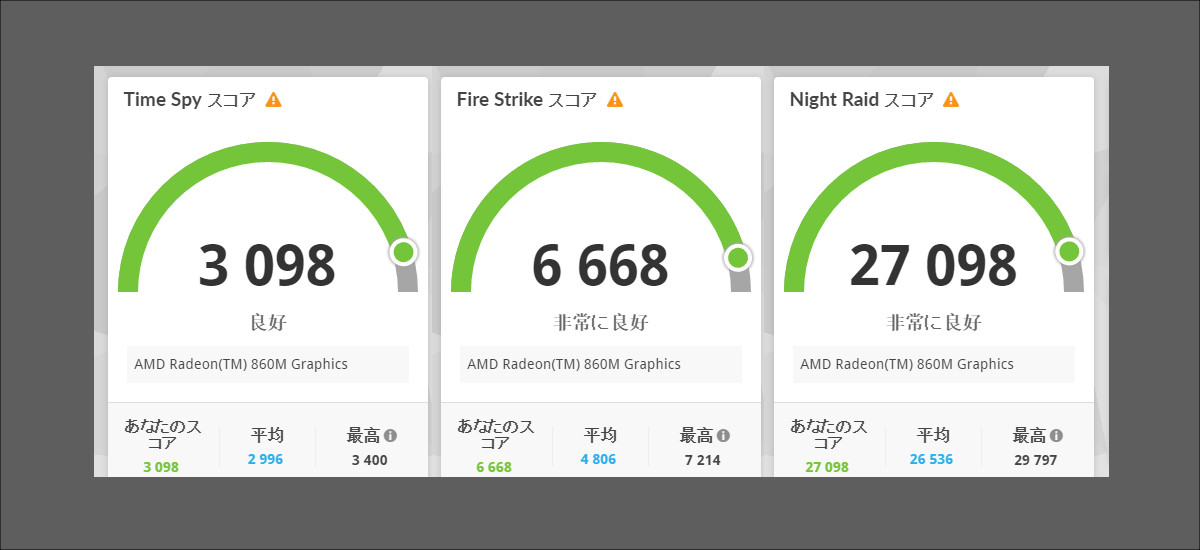Click the Fire Strike gauge knob
Viewport: 1200px width, 550px height.
tap(737, 258)
